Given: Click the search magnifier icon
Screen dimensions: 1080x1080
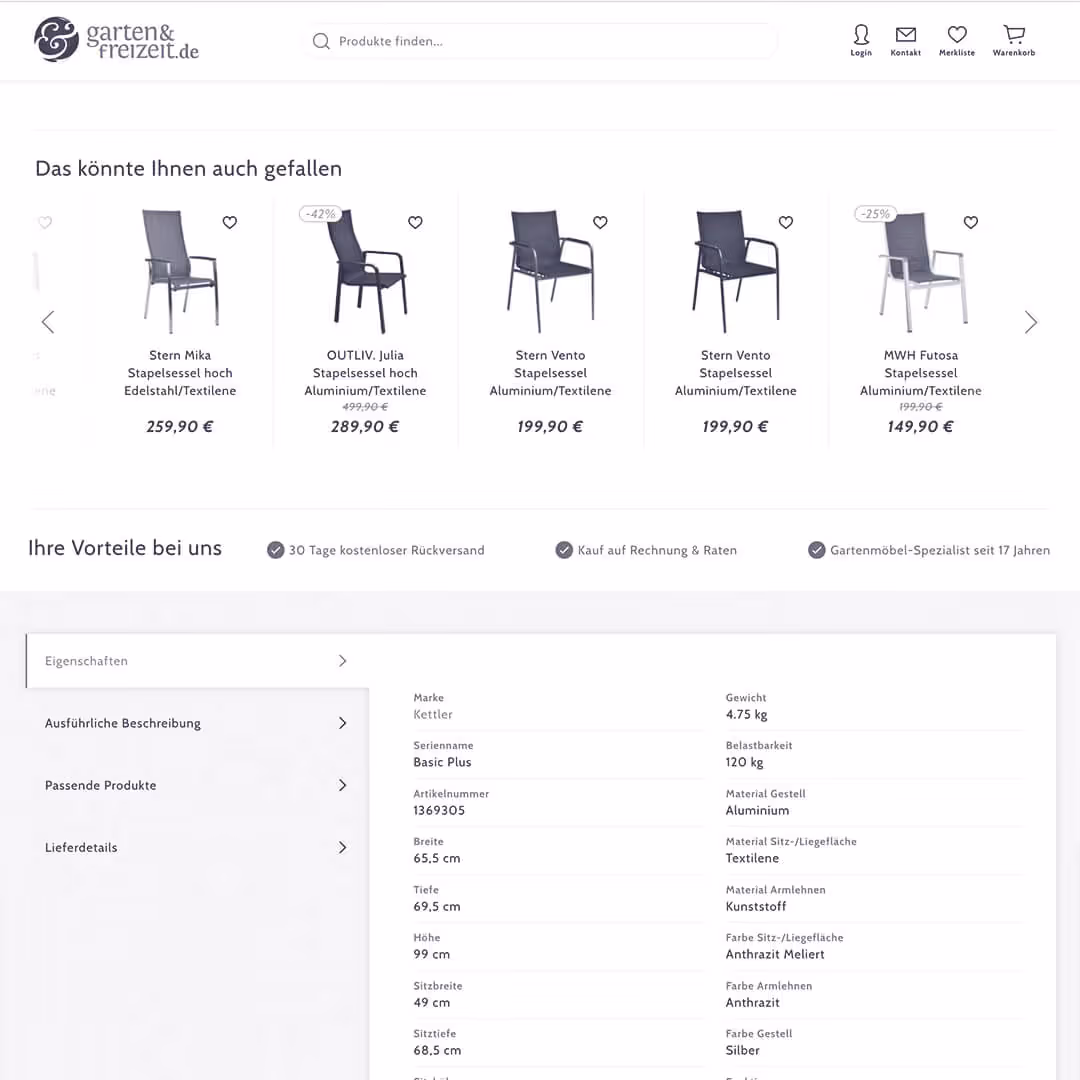Looking at the screenshot, I should tap(321, 41).
